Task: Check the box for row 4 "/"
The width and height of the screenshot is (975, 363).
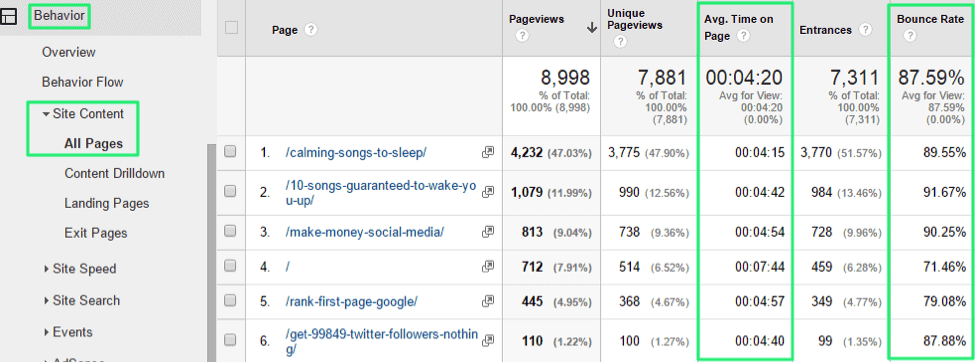Action: click(230, 265)
